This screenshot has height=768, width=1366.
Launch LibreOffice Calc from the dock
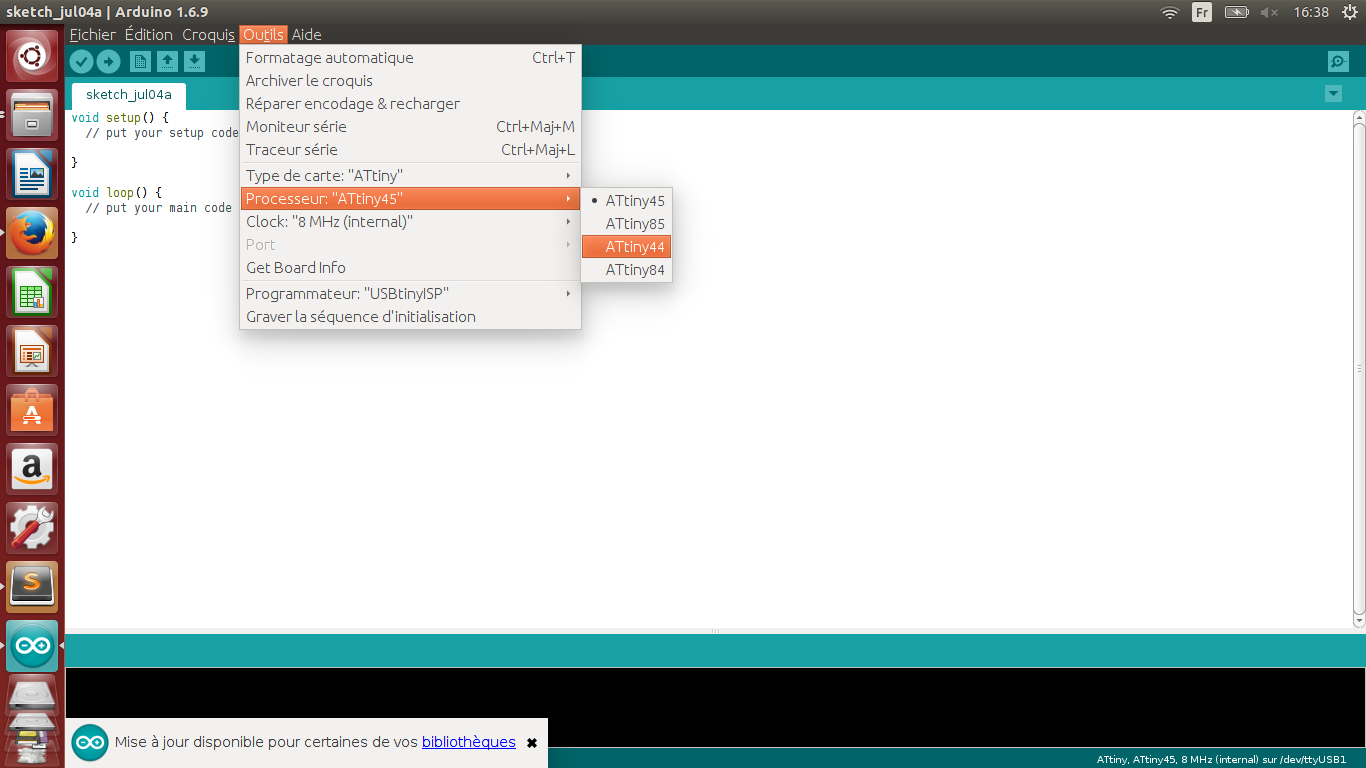tap(33, 292)
